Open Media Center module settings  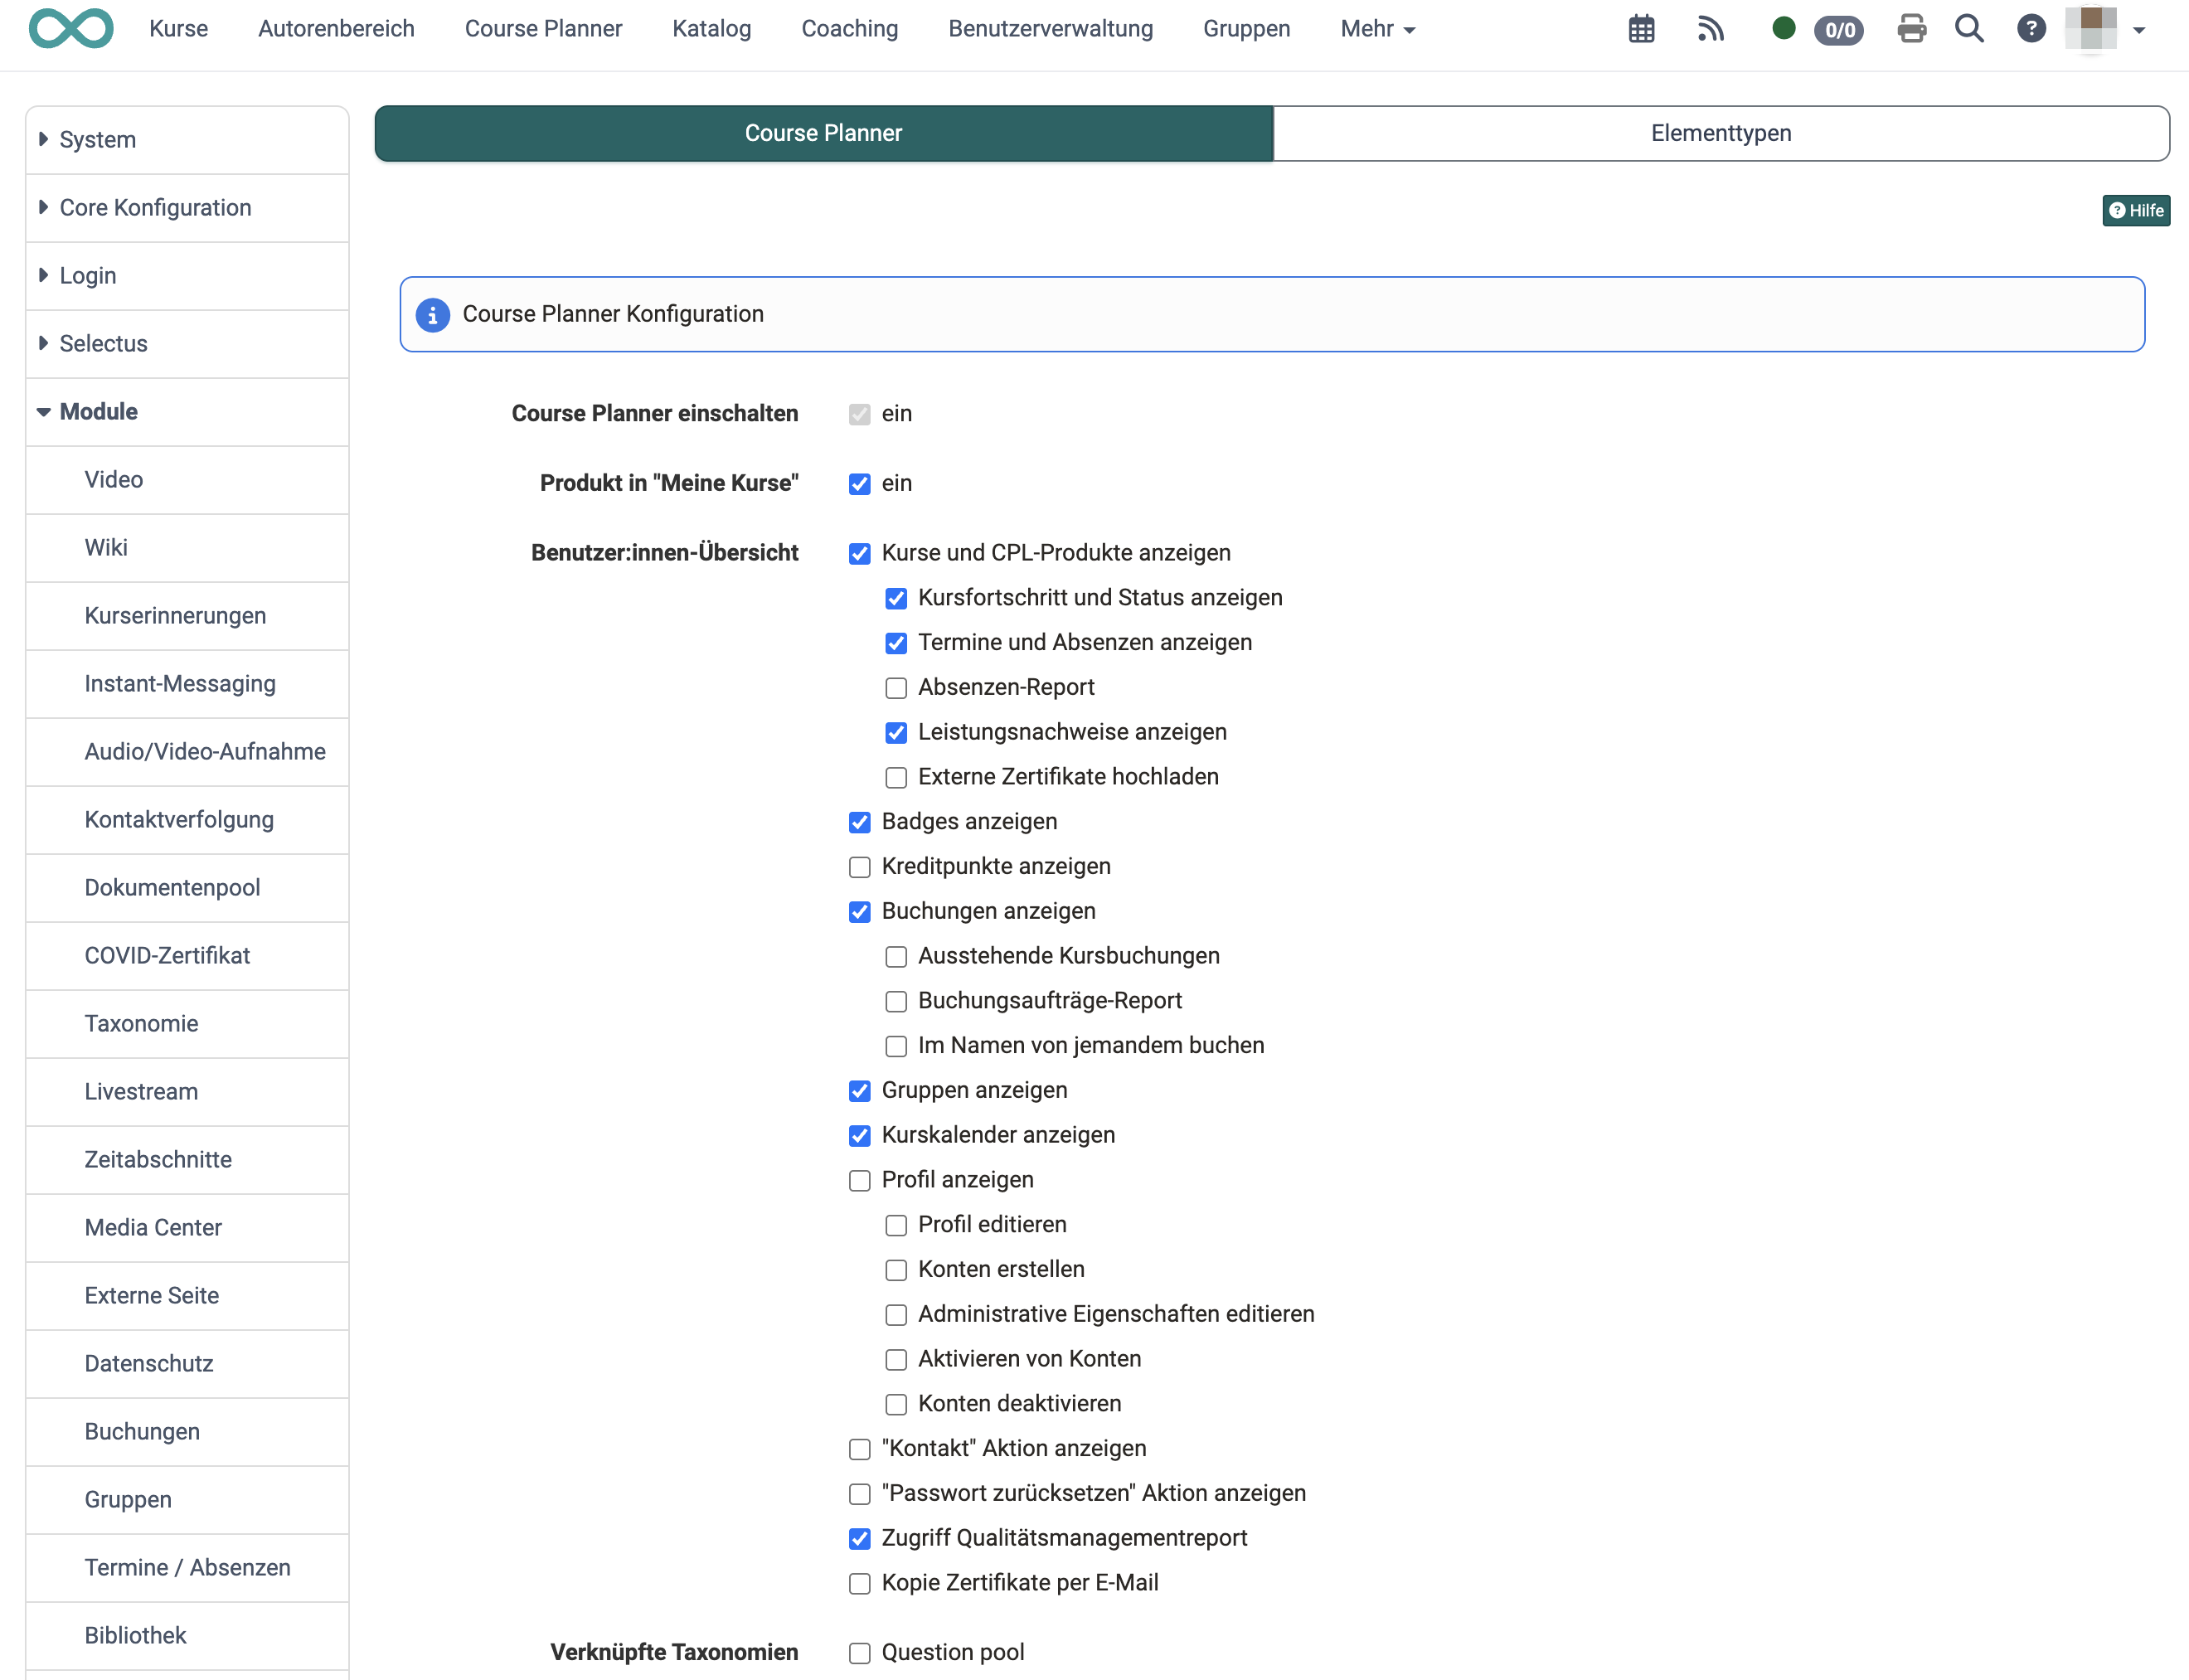[187, 1228]
